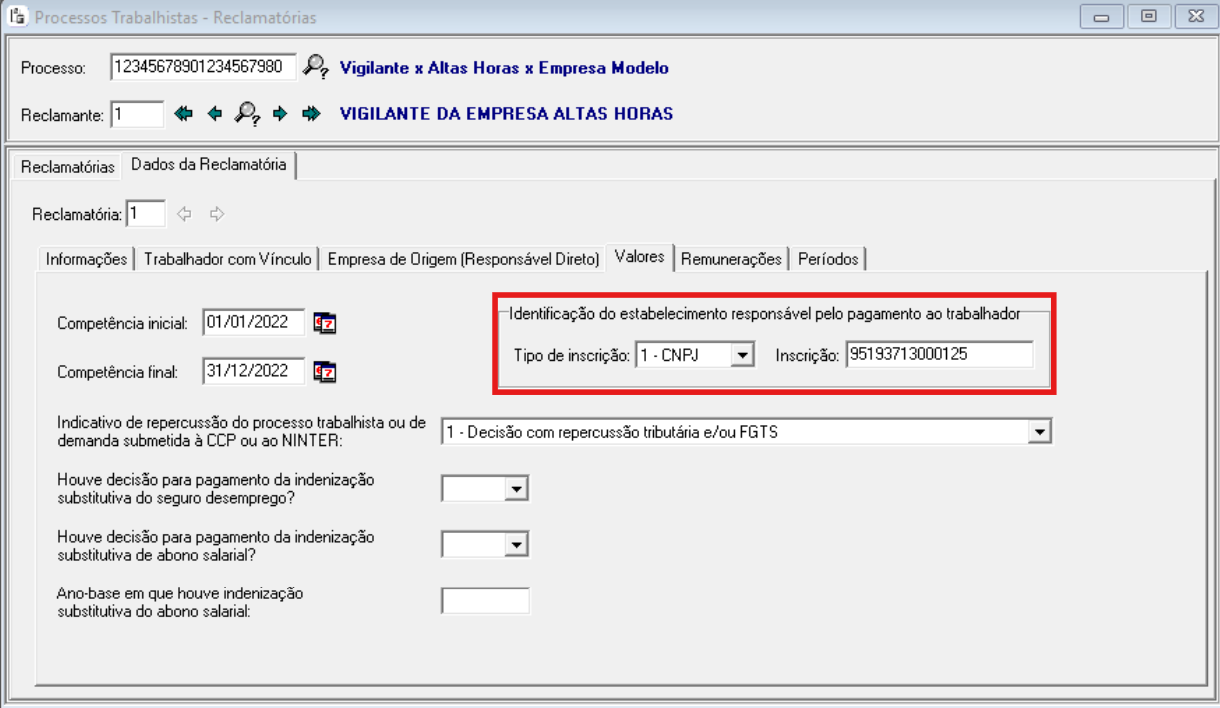
Task: Open calendar for Competência final
Action: click(325, 372)
